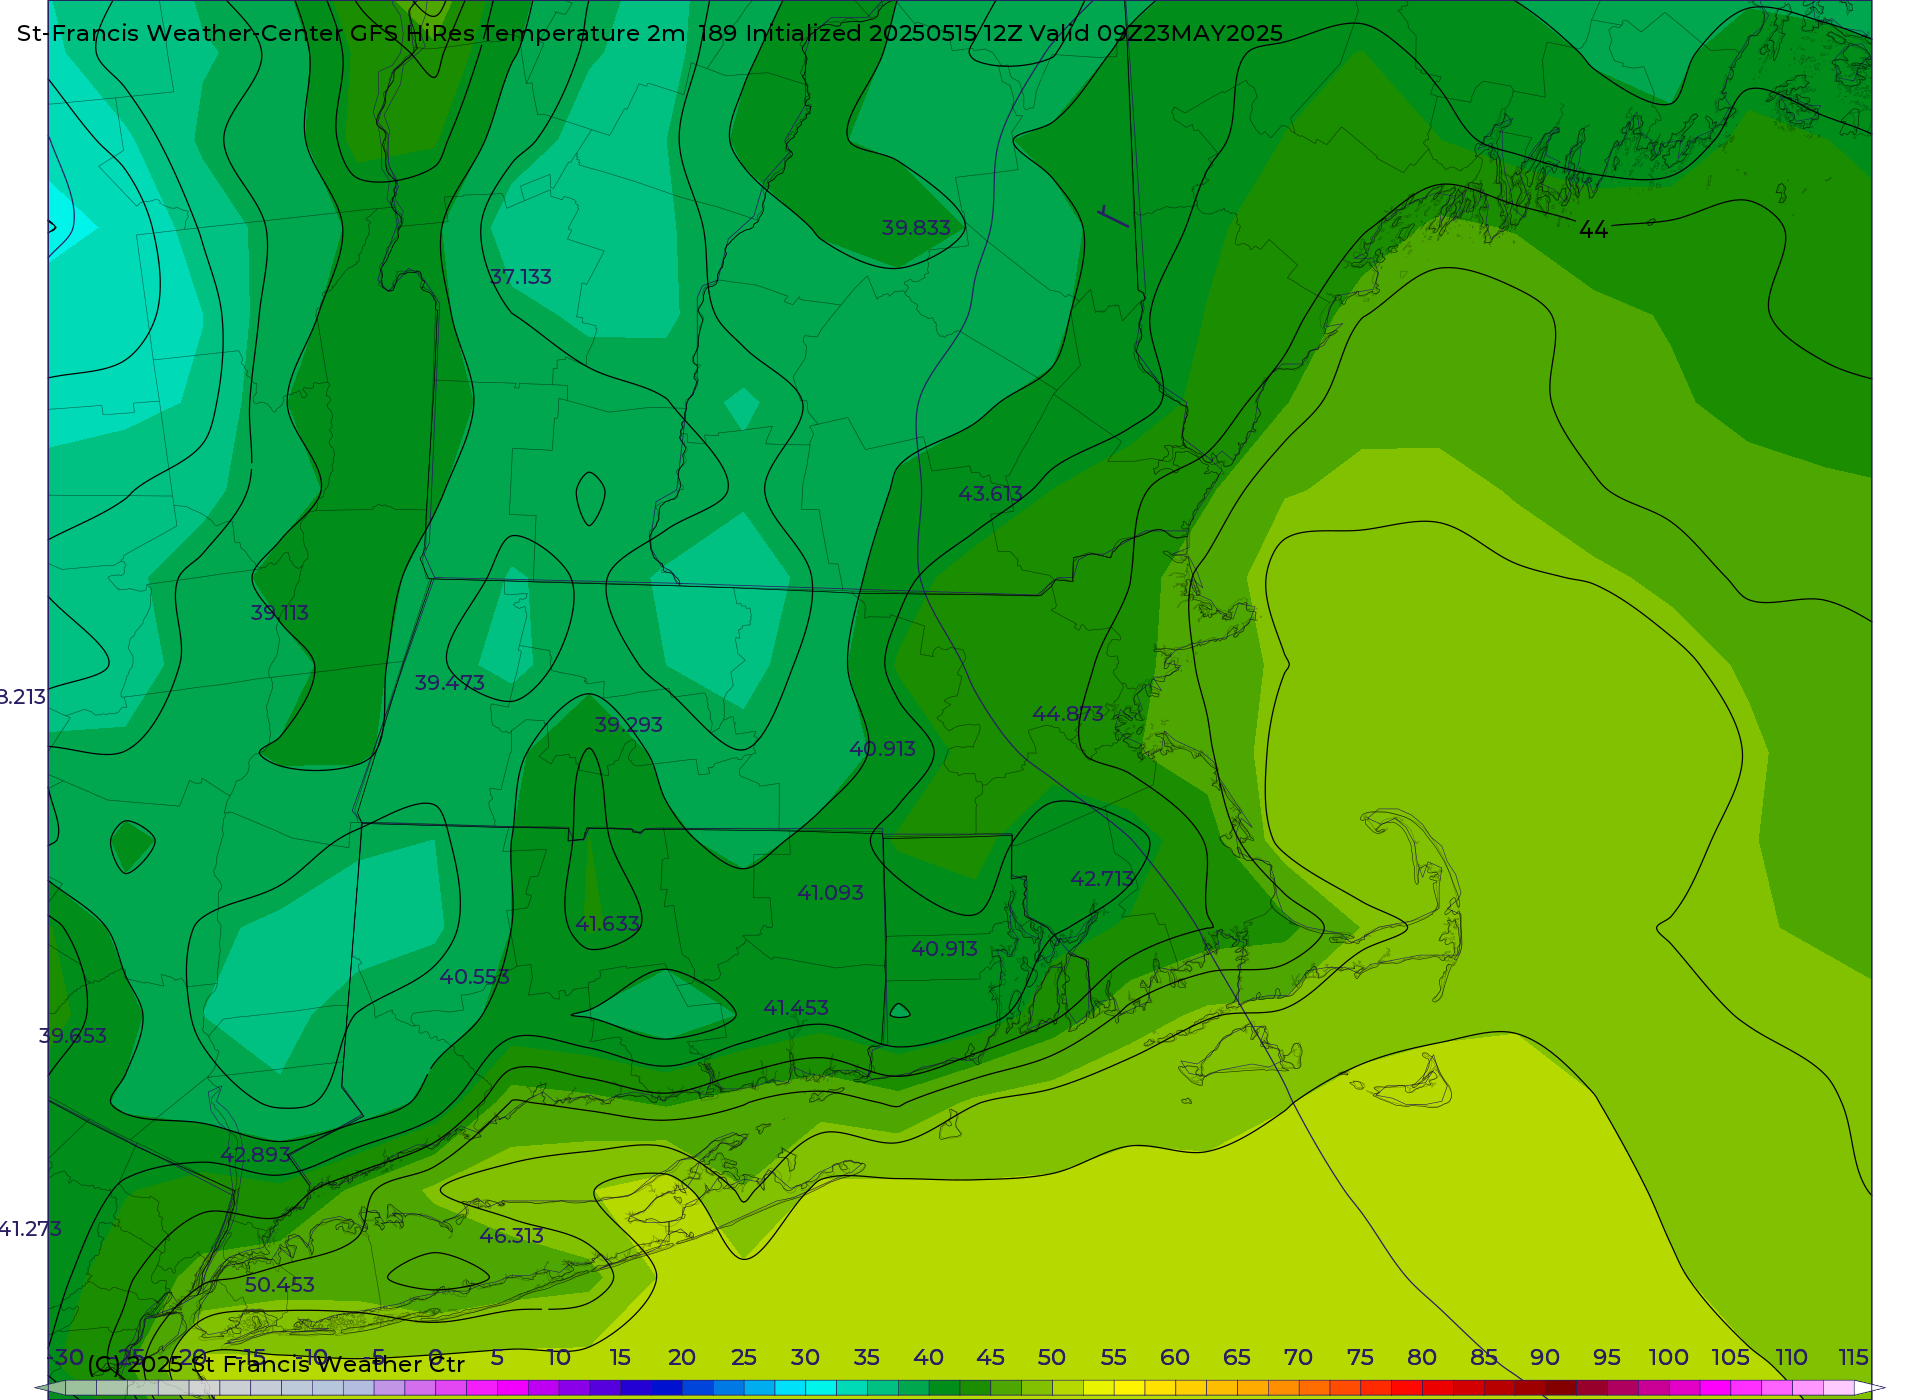Click the 45 color scale label
The width and height of the screenshot is (1920, 1400).
[990, 1358]
